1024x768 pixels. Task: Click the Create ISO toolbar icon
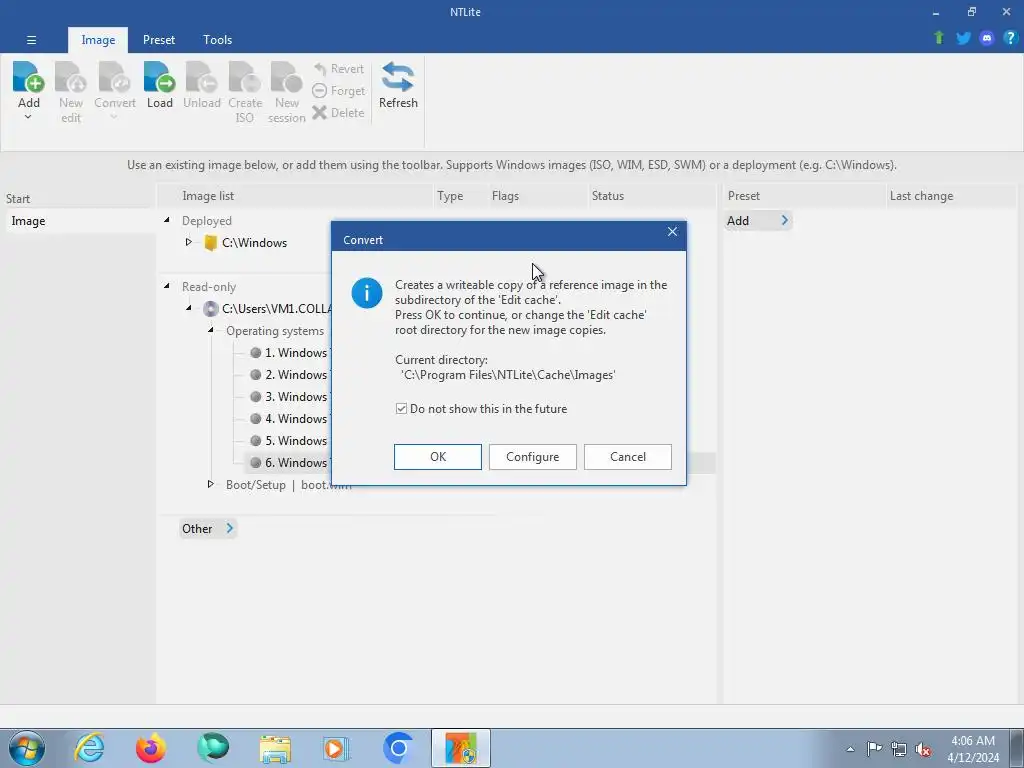[245, 77]
